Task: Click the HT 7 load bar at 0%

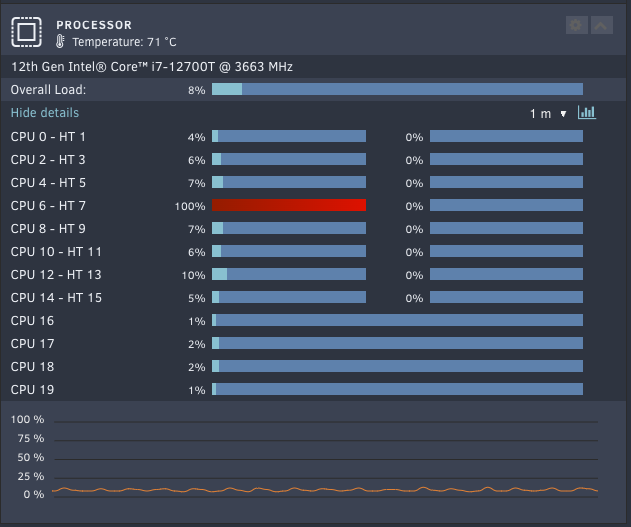Action: point(506,205)
